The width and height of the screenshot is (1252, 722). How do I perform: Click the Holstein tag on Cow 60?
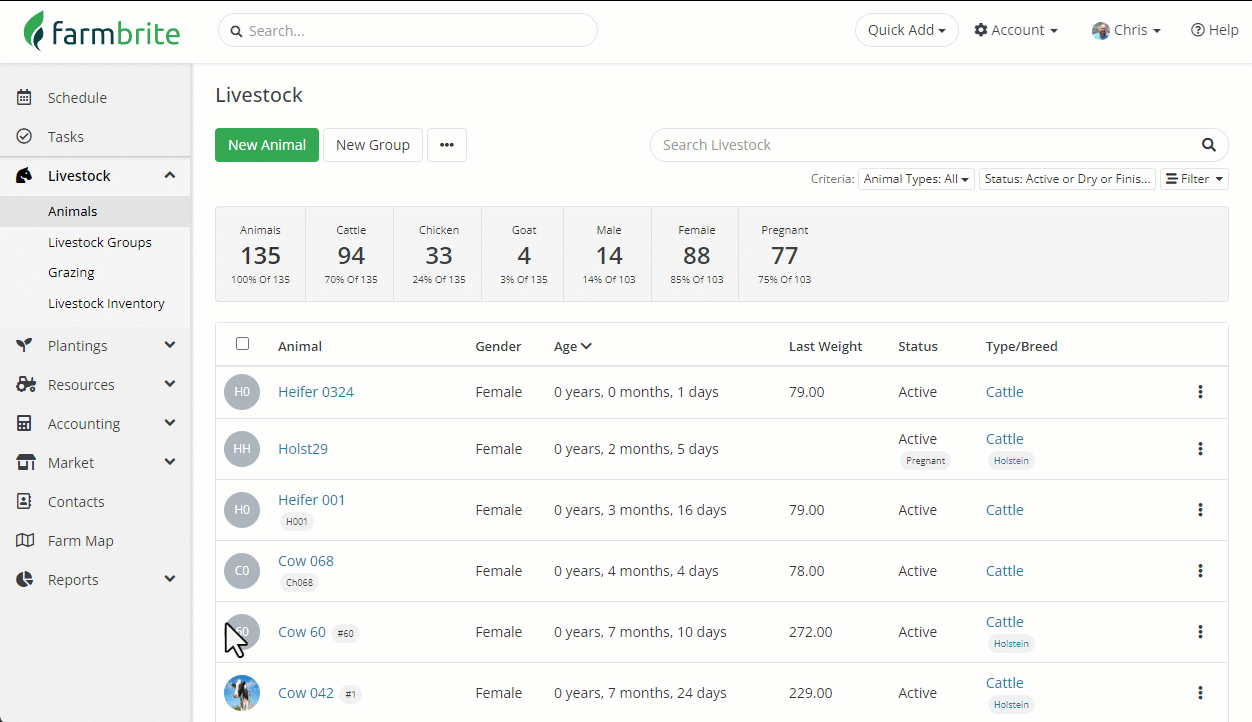tap(1011, 644)
